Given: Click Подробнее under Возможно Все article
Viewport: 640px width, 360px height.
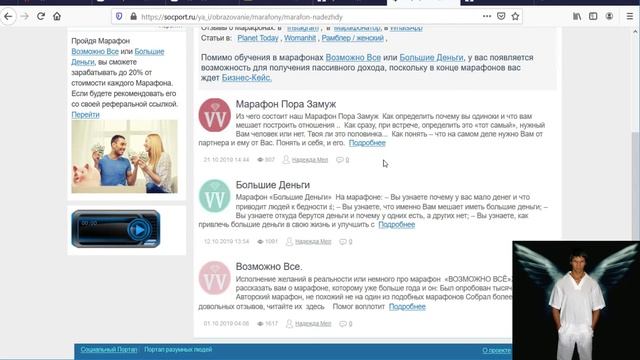Looking at the screenshot, I should [407, 307].
